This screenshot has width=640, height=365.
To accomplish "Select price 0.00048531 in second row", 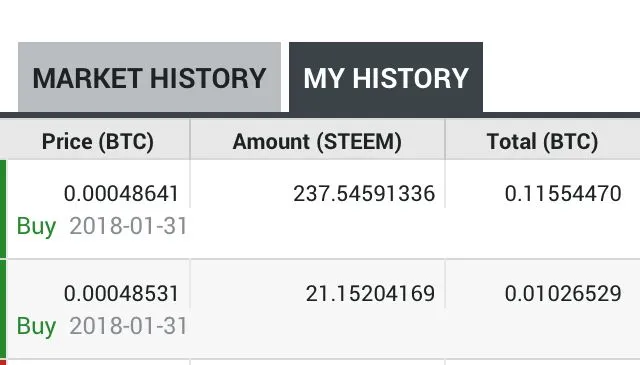I will (x=121, y=294).
